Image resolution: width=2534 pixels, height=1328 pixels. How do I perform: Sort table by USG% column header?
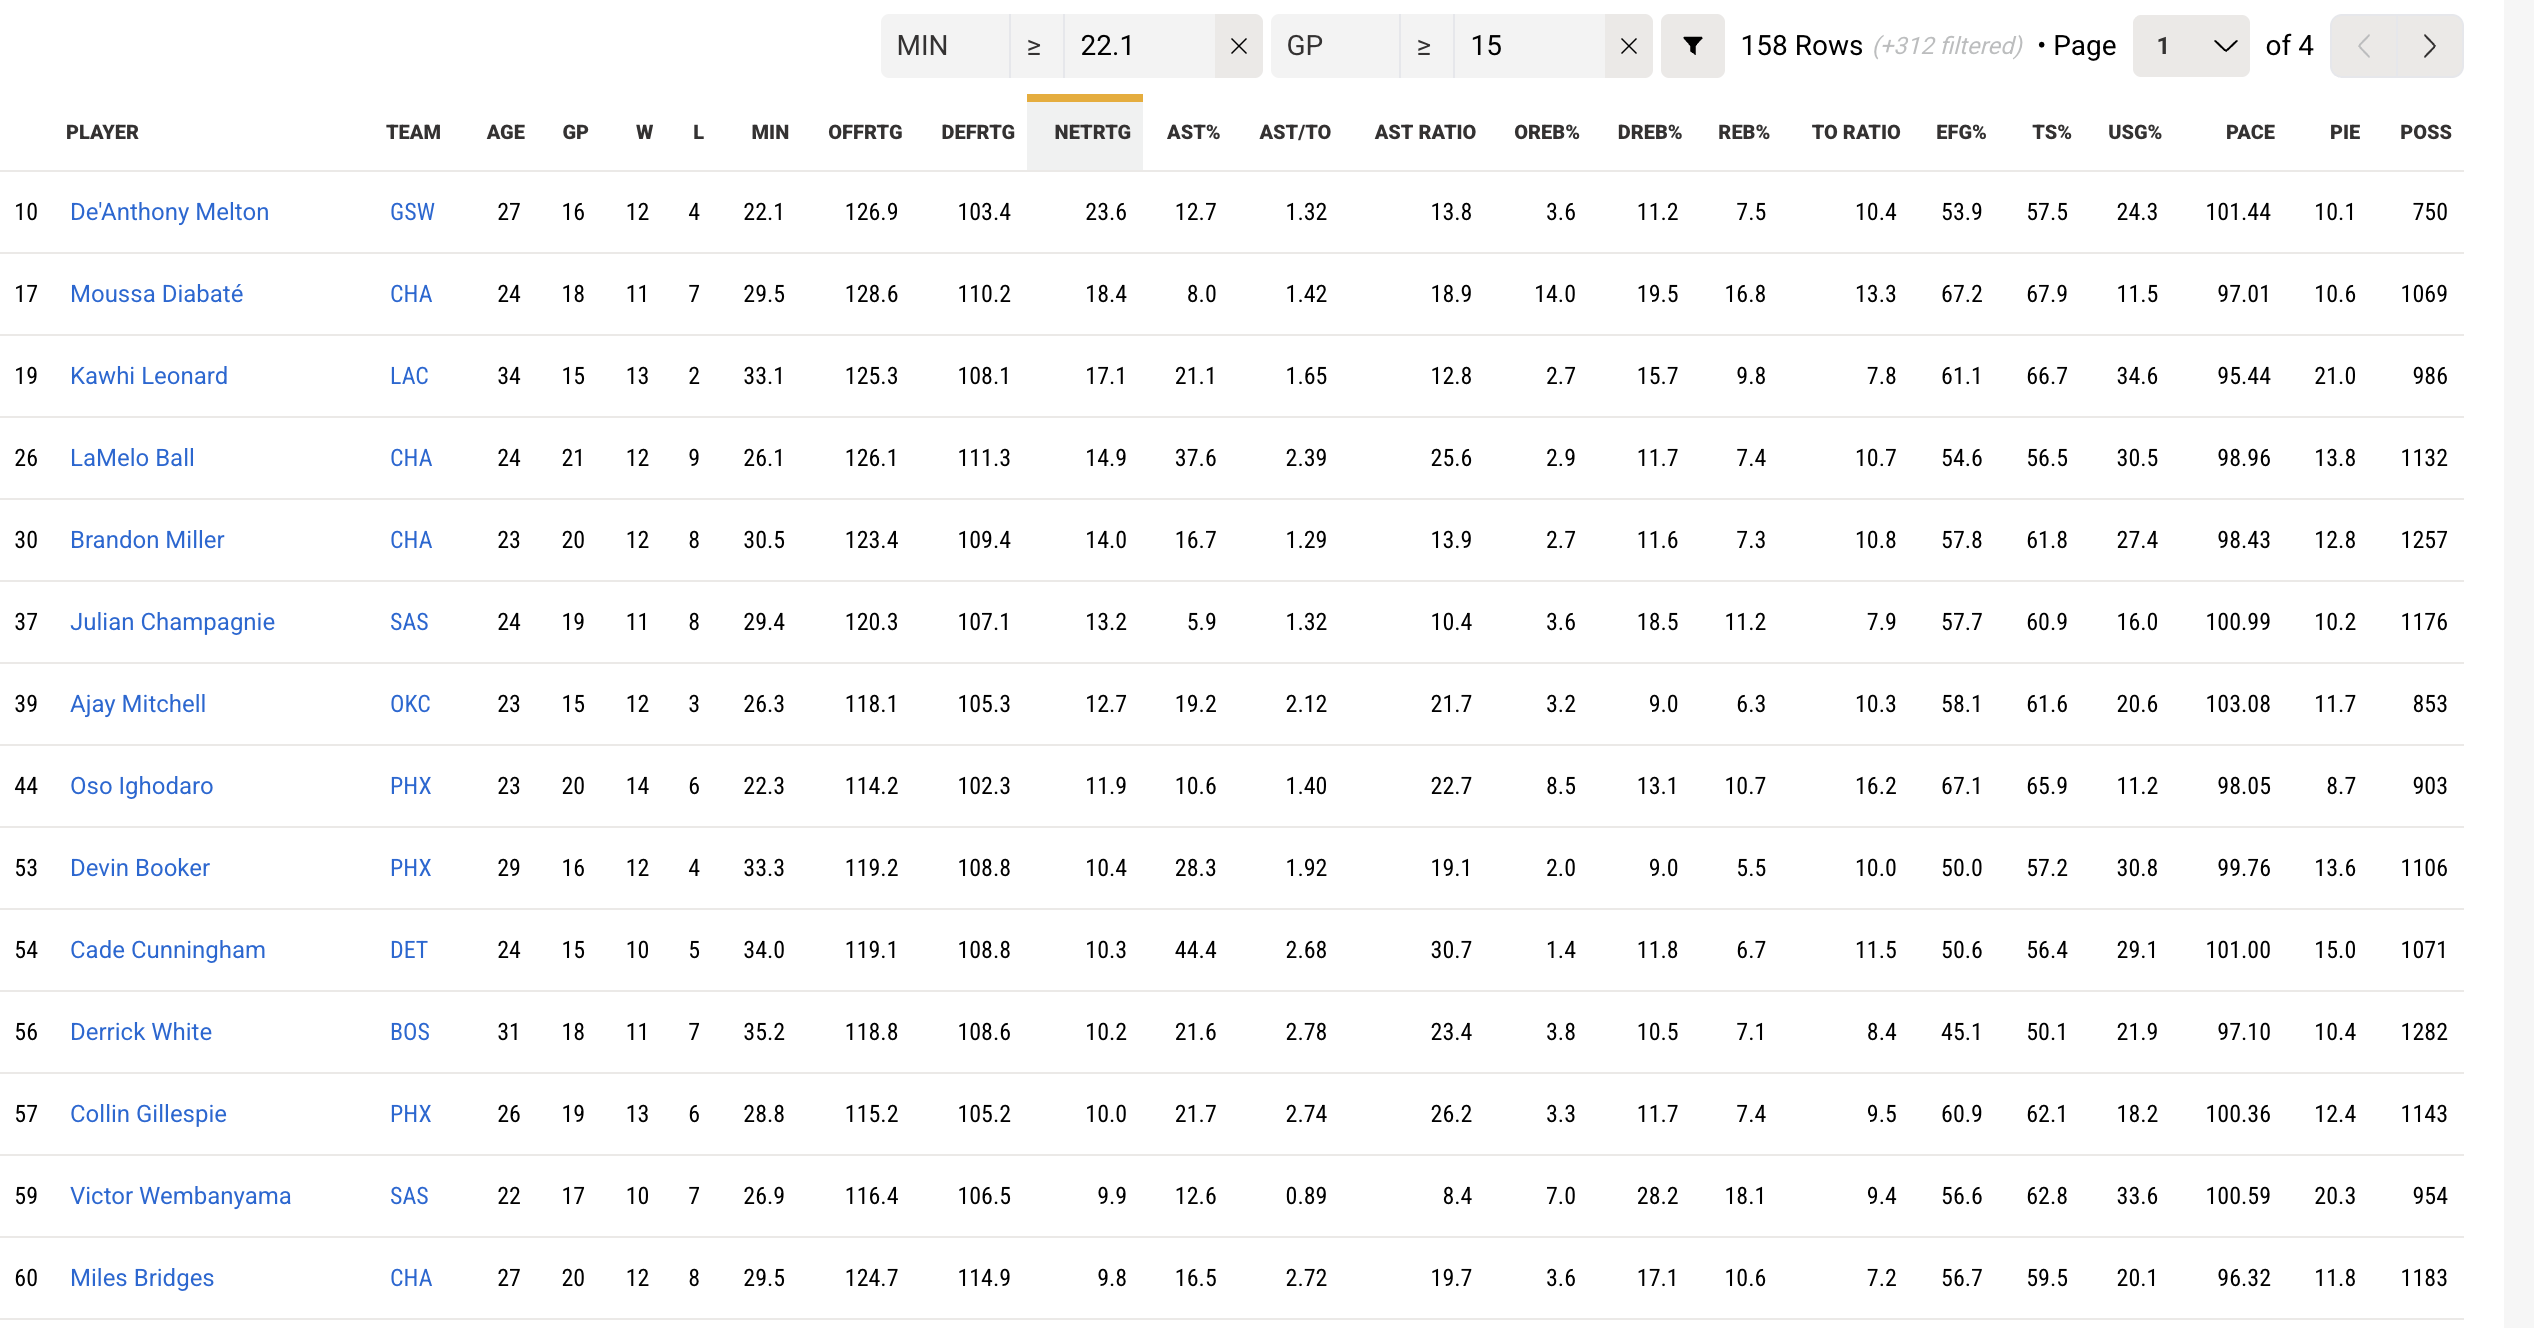click(x=2134, y=132)
